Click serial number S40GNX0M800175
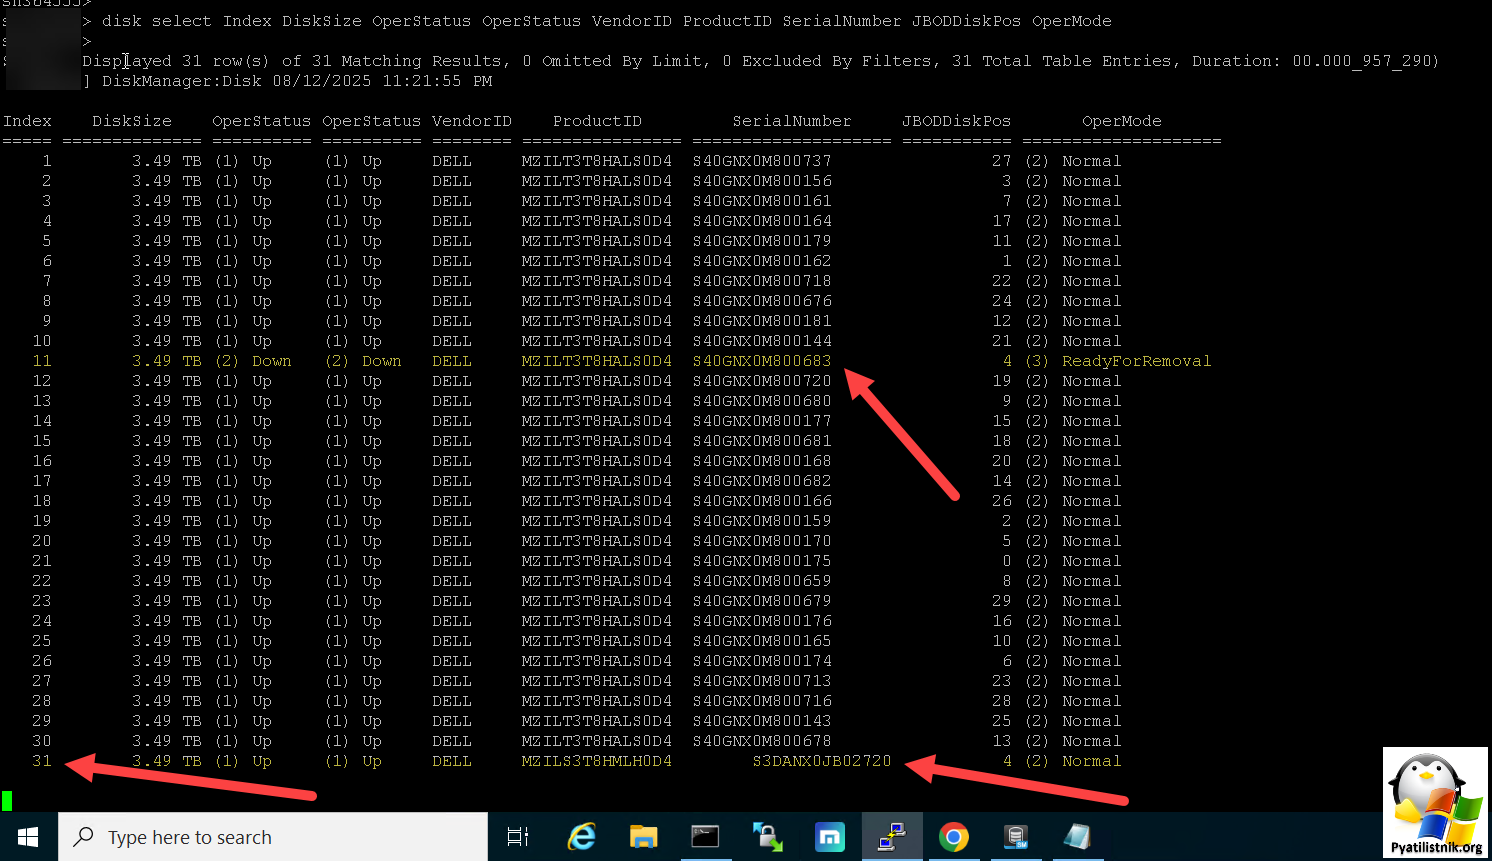Viewport: 1492px width, 861px height. (x=762, y=561)
